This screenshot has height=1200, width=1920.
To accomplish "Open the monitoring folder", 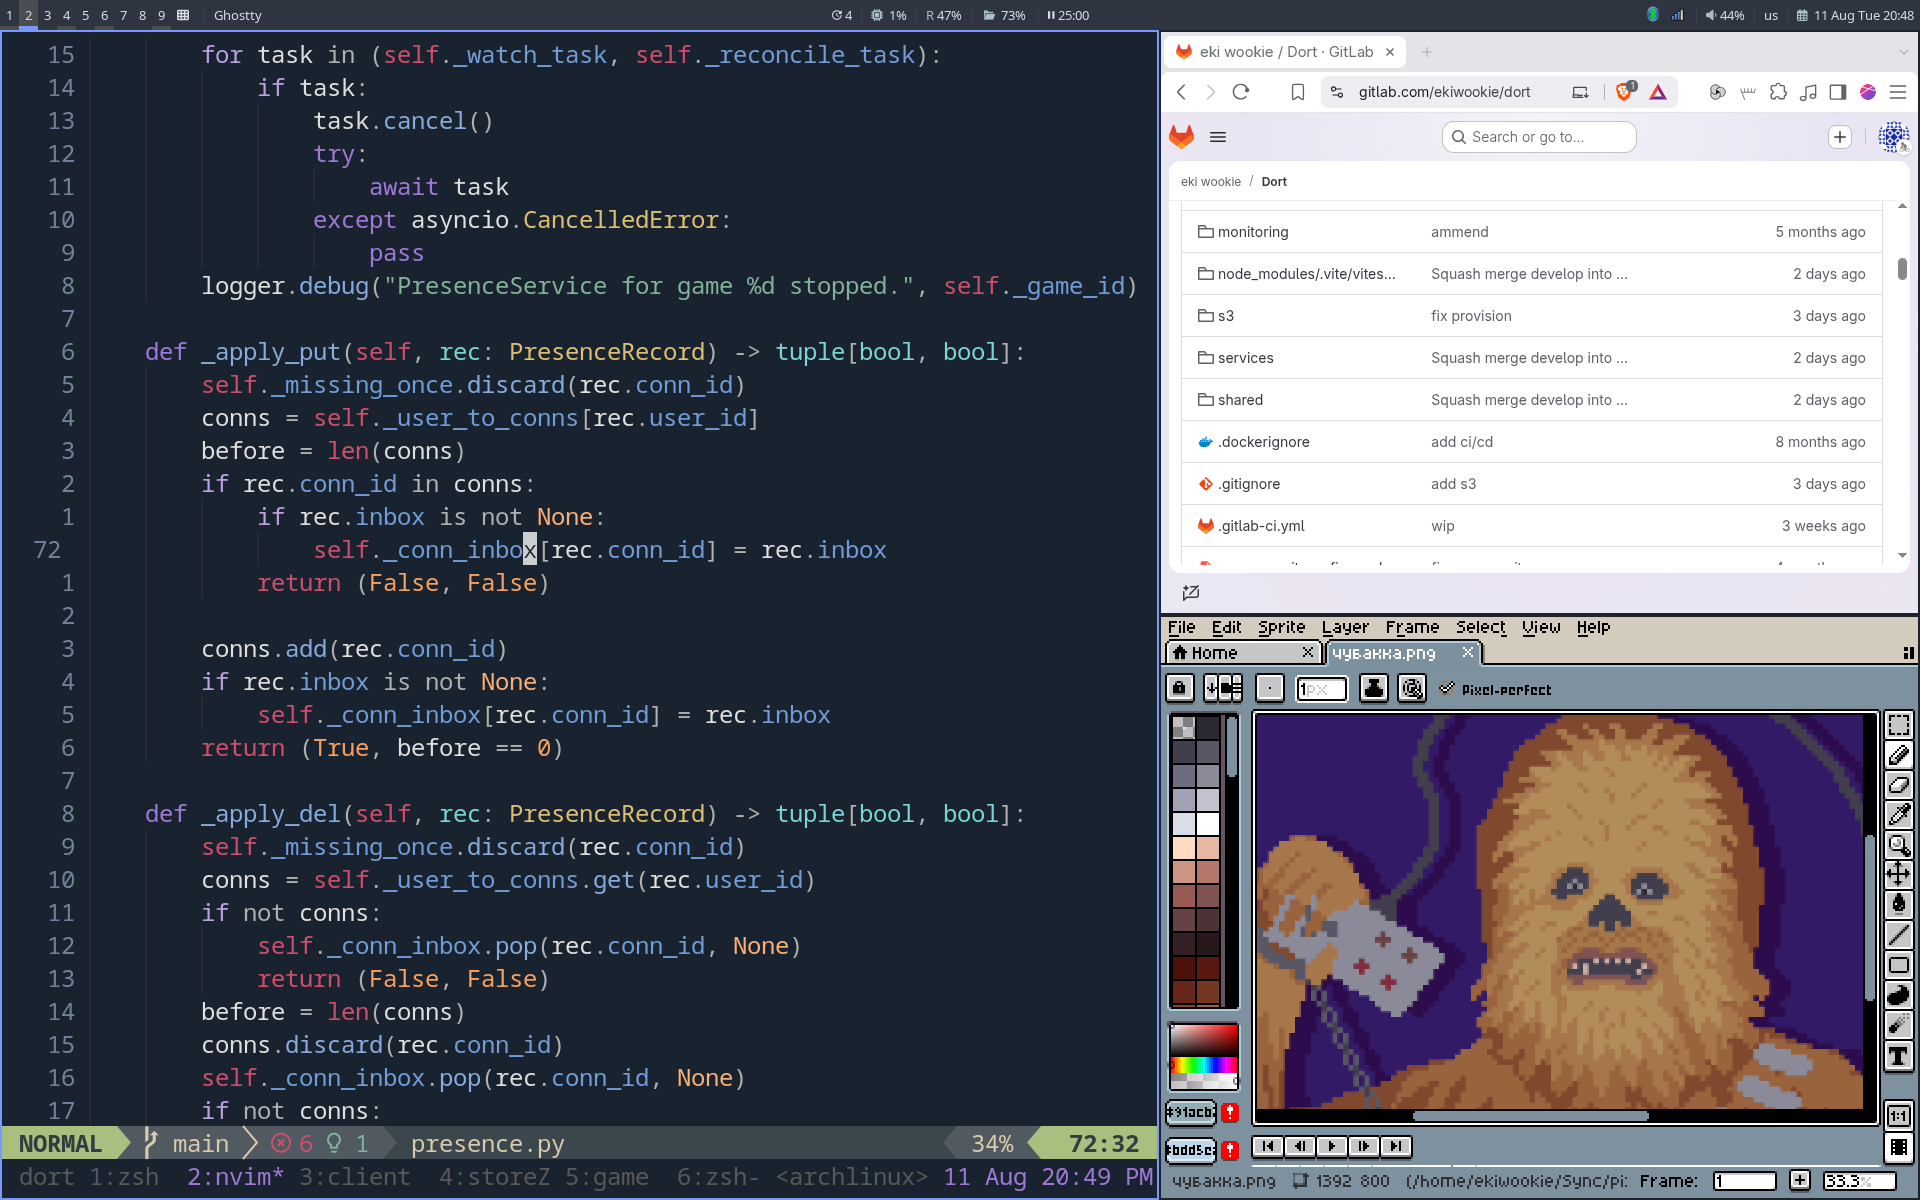I will coord(1253,232).
